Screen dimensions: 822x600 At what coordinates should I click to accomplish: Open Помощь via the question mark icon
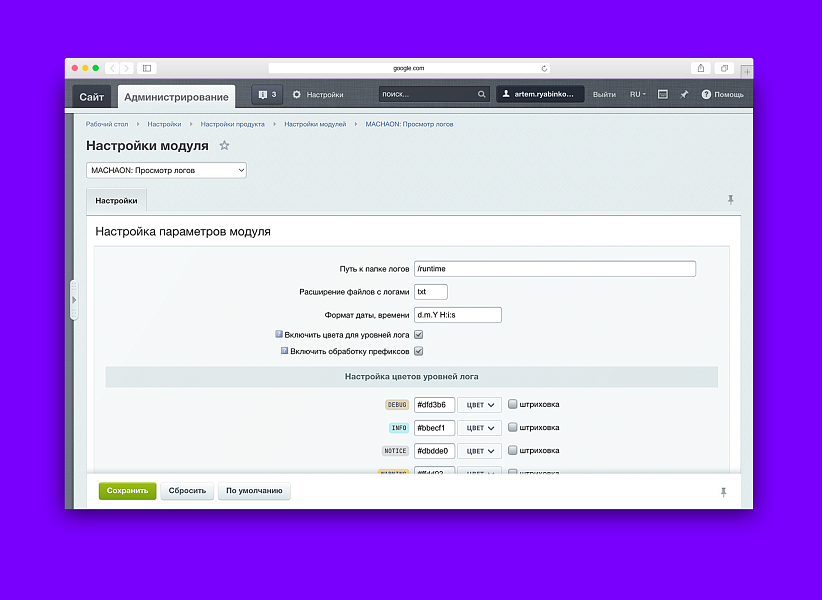point(706,95)
